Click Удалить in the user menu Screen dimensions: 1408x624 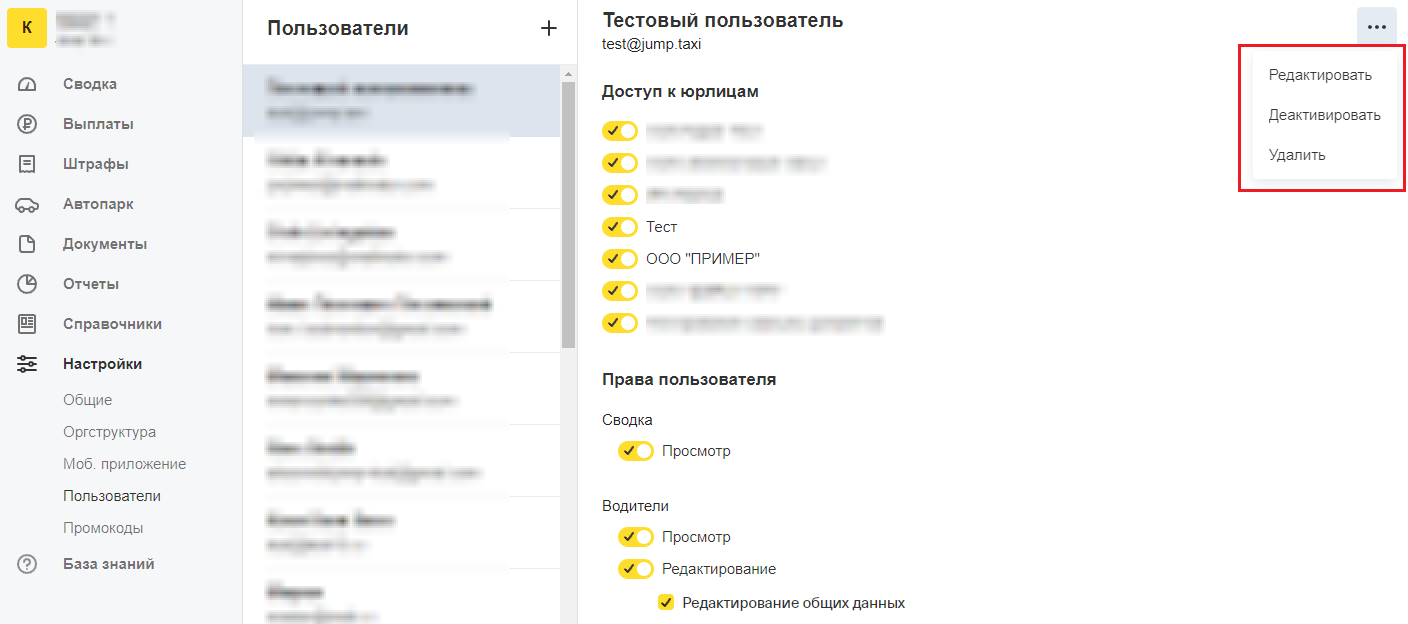click(x=1297, y=155)
